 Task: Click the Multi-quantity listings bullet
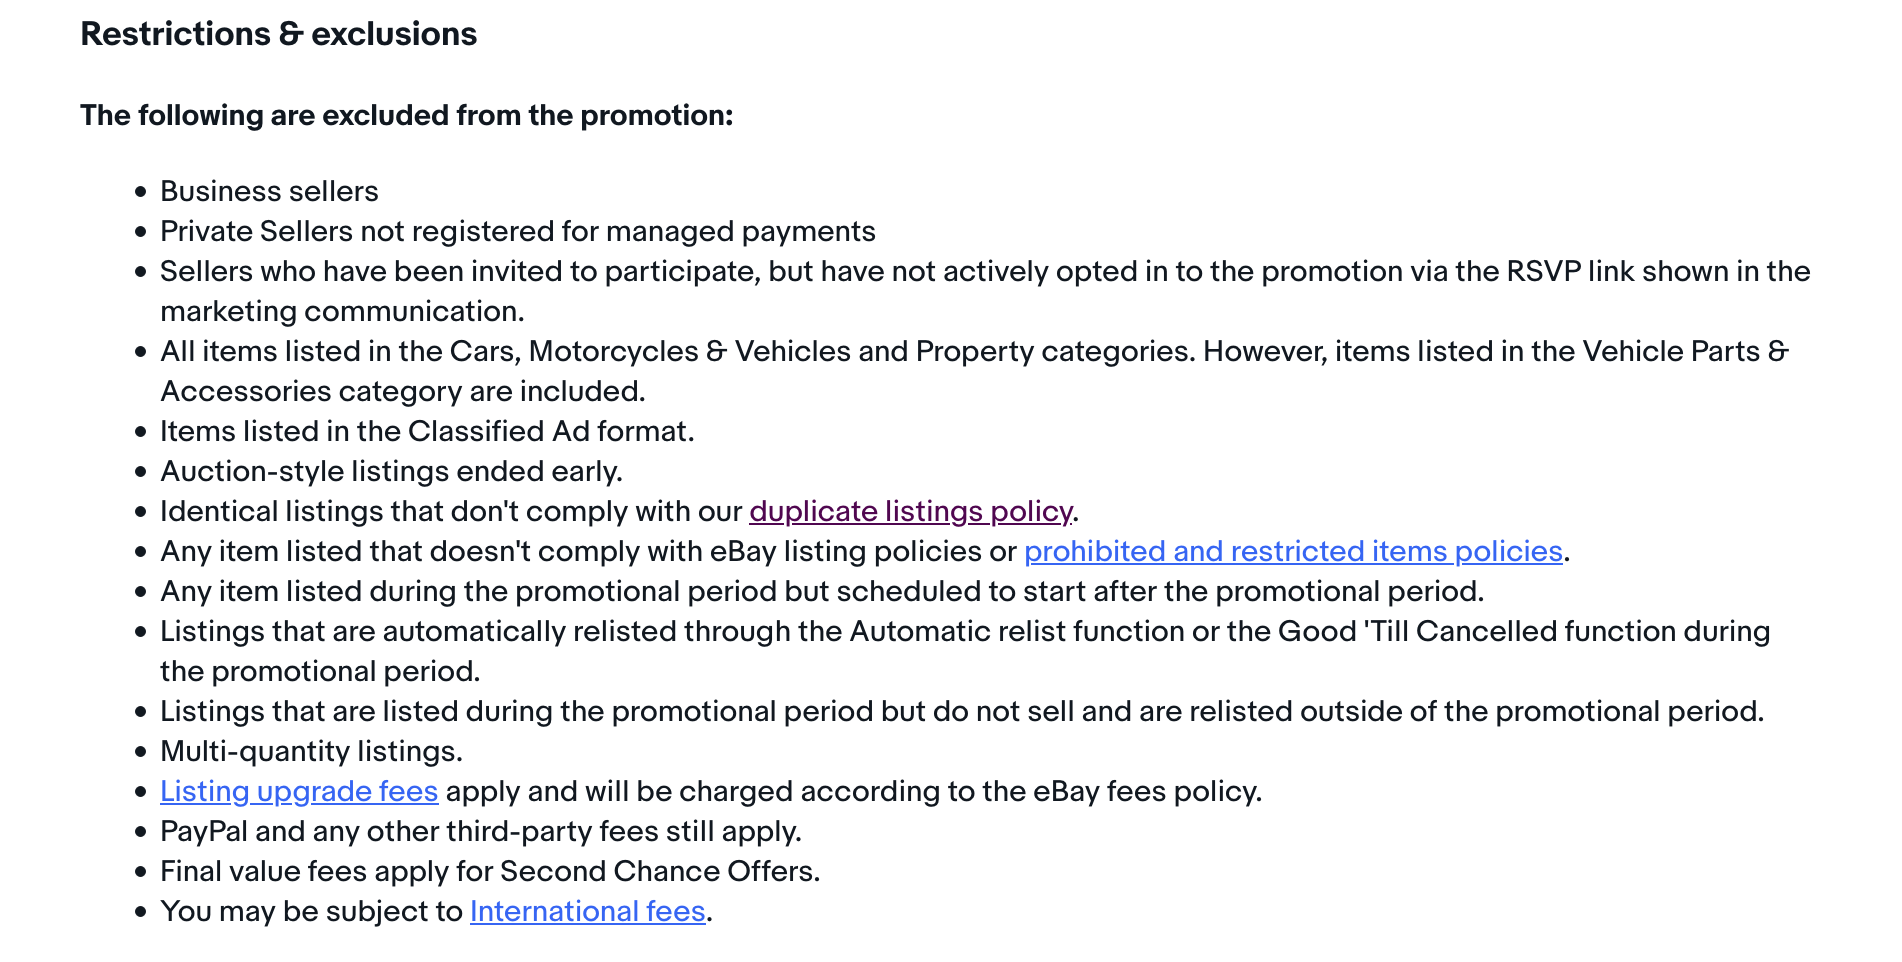(x=311, y=751)
